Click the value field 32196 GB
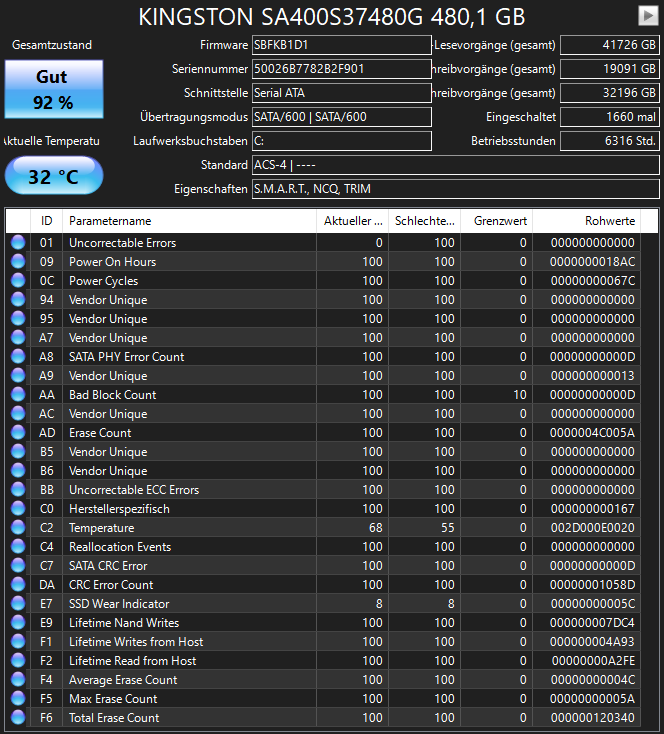Viewport: 664px width, 734px height. (610, 93)
